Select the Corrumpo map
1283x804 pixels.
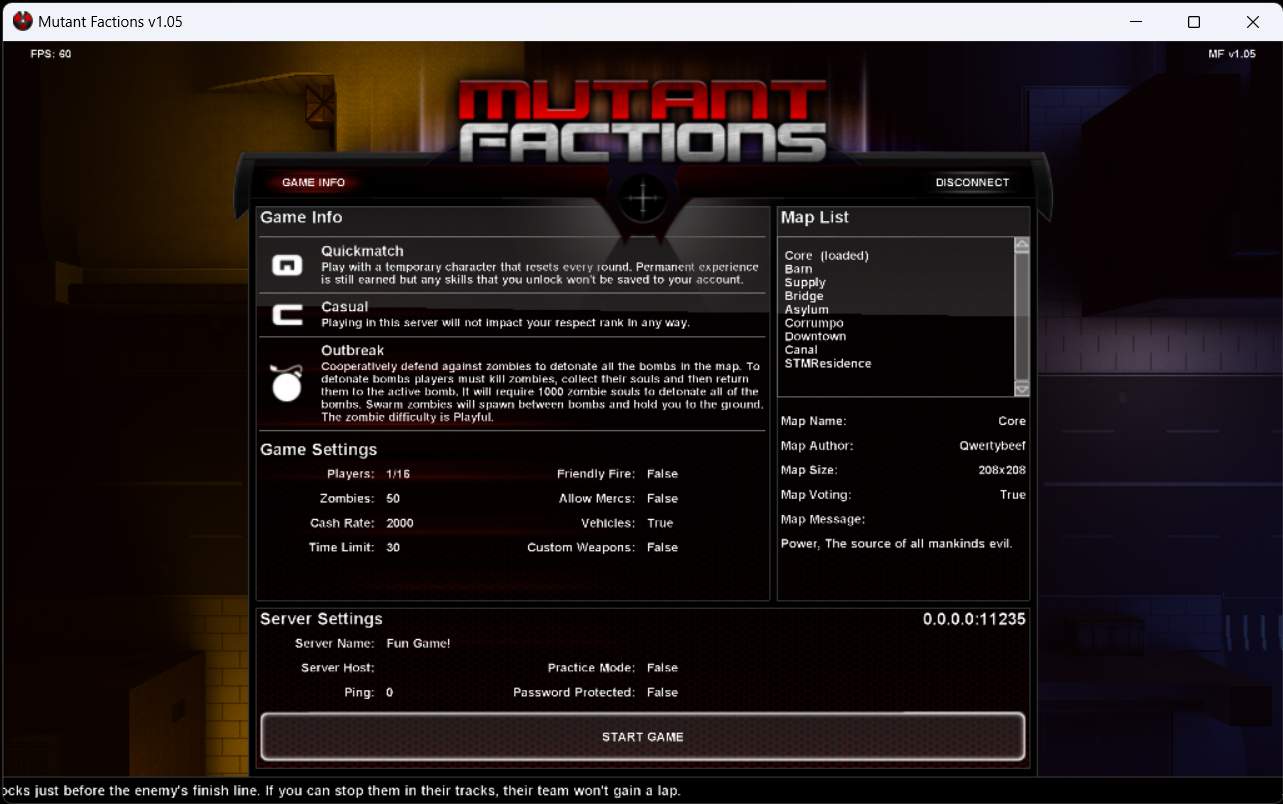814,323
